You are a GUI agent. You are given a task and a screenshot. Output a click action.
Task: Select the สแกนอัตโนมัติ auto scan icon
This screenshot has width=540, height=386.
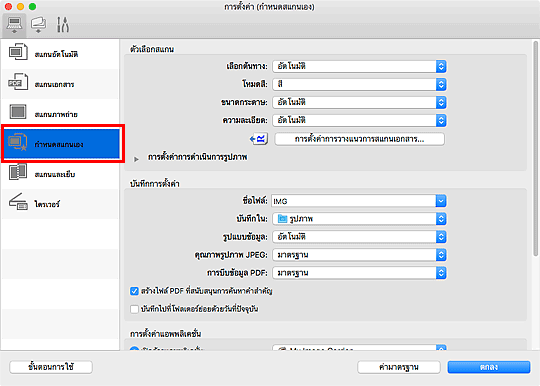[18, 52]
